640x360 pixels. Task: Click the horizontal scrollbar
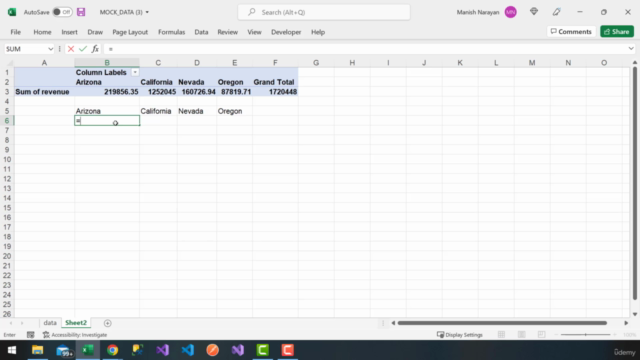click(502, 323)
